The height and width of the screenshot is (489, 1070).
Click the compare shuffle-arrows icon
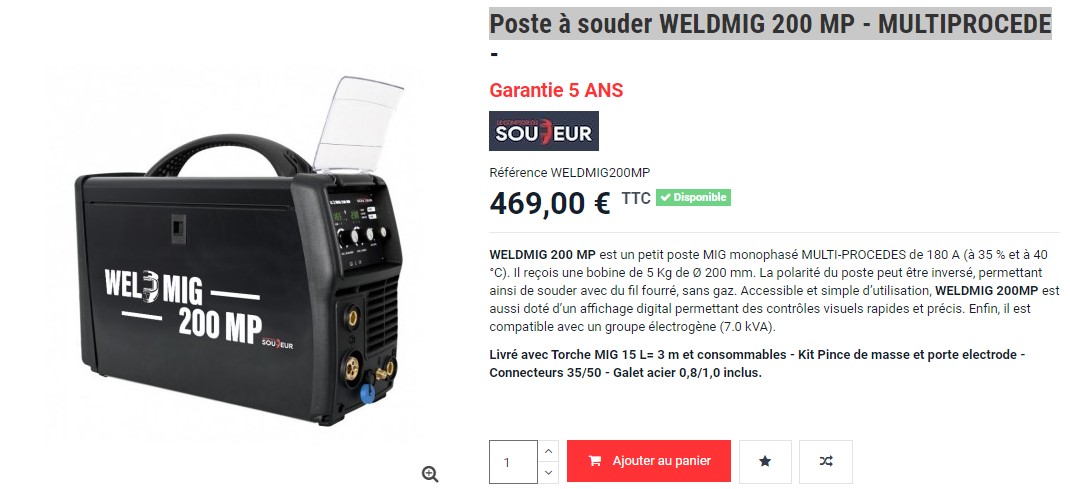(x=826, y=462)
